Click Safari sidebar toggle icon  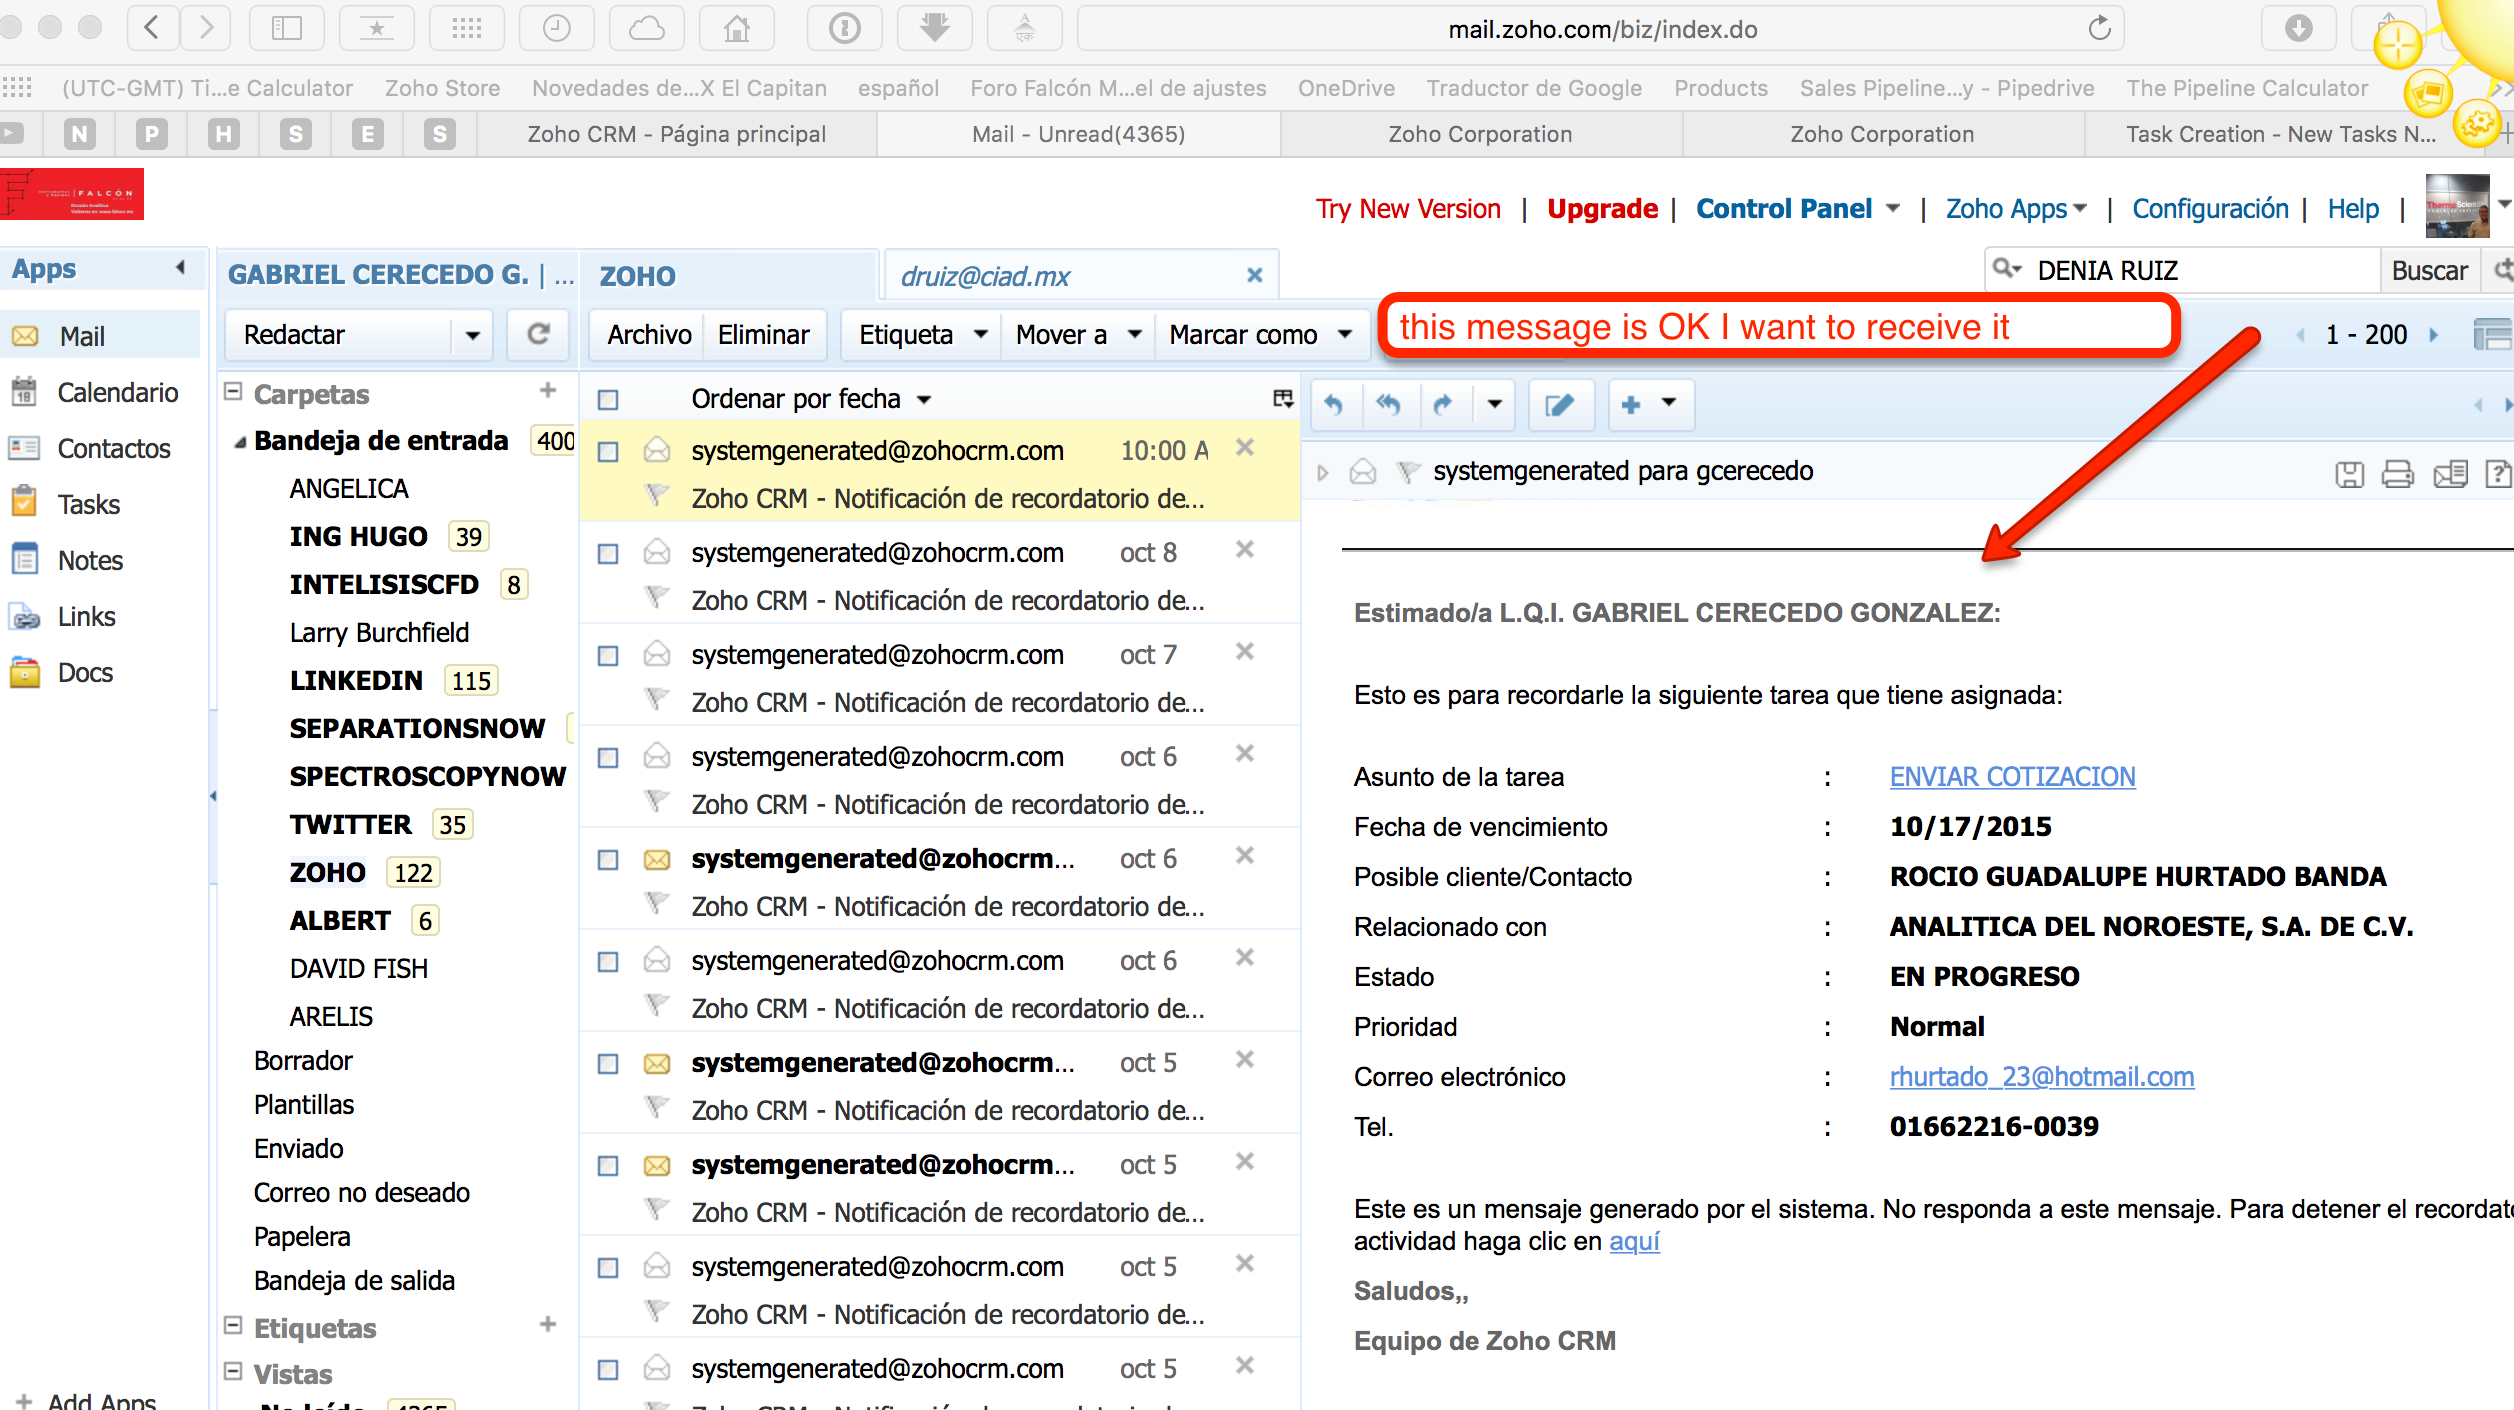287,29
